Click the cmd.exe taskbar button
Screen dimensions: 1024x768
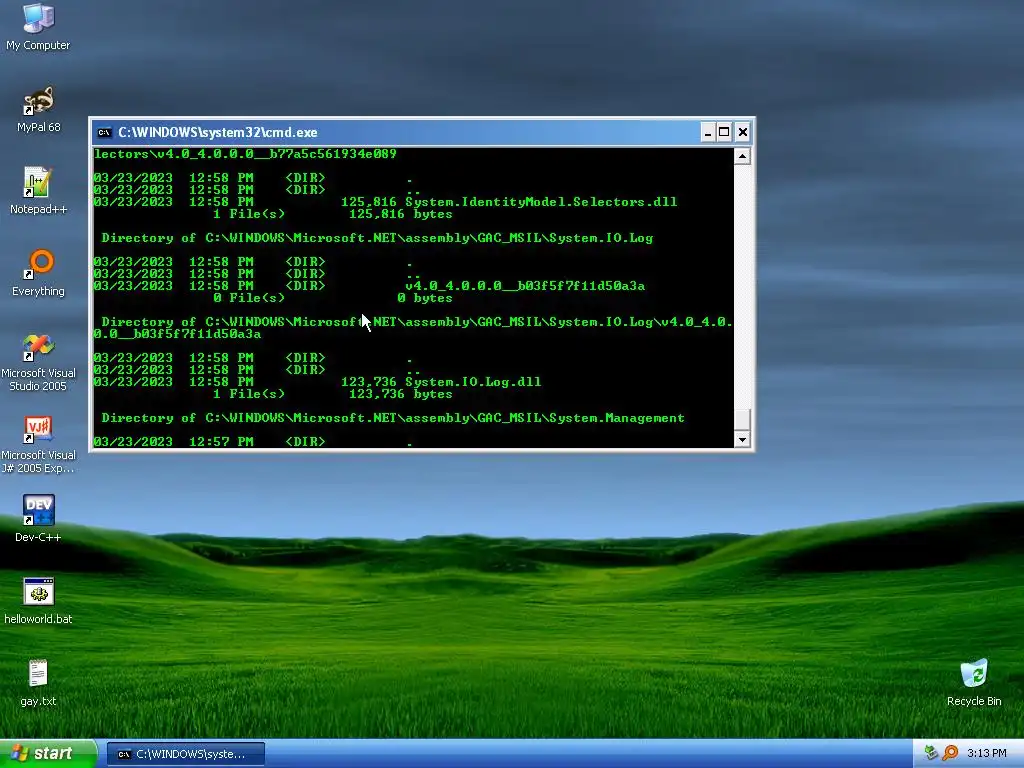tap(186, 754)
